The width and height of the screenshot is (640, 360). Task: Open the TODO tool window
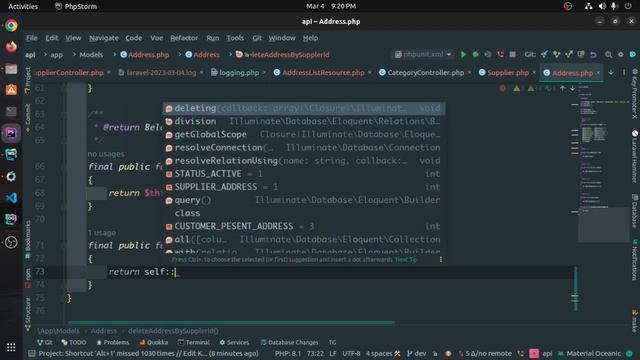pos(74,342)
